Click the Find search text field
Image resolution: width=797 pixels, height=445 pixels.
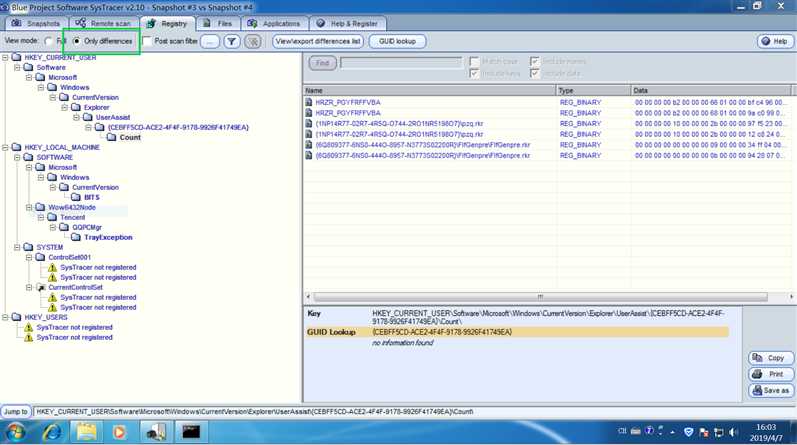[x=402, y=63]
